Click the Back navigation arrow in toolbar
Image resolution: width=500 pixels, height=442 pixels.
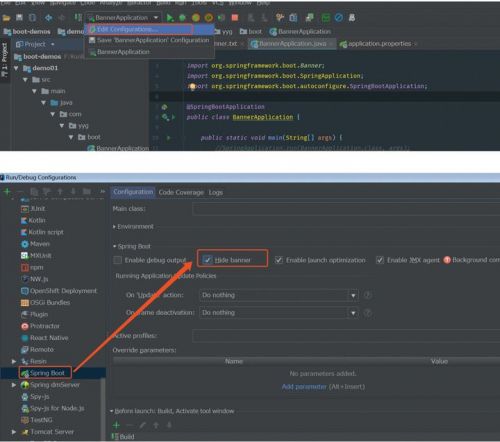click(48, 18)
